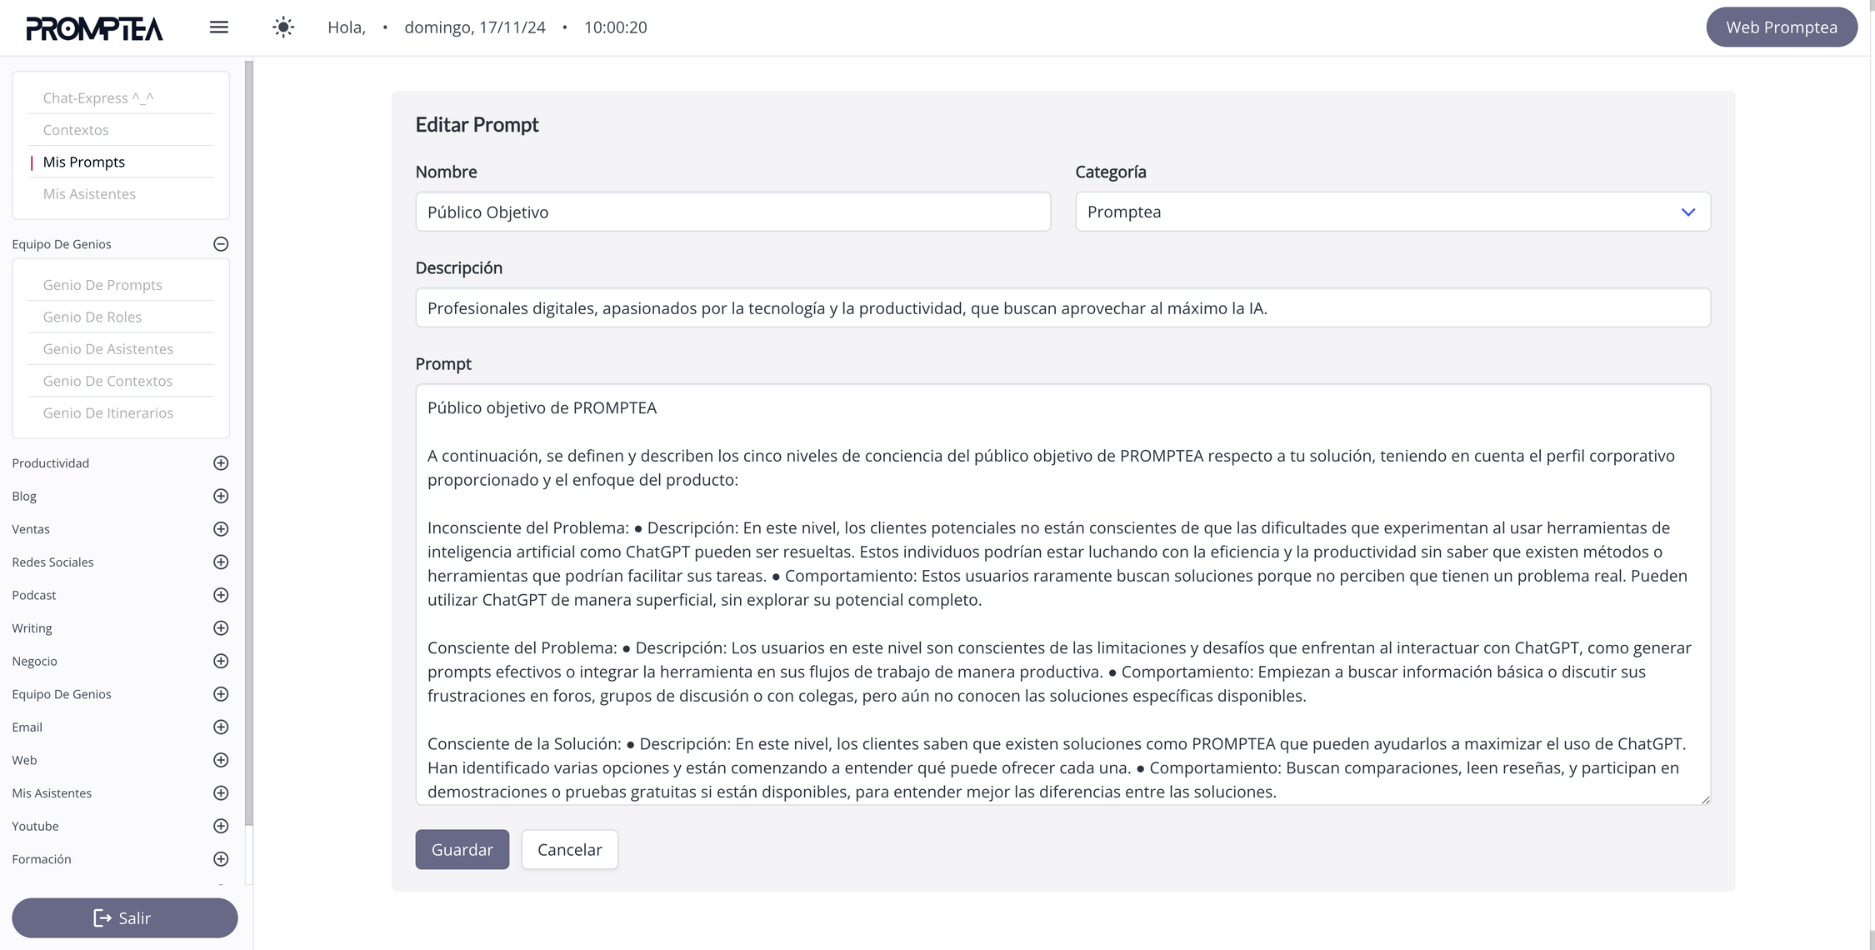
Task: Collapse the top Equipo De Genios section
Action: (221, 244)
